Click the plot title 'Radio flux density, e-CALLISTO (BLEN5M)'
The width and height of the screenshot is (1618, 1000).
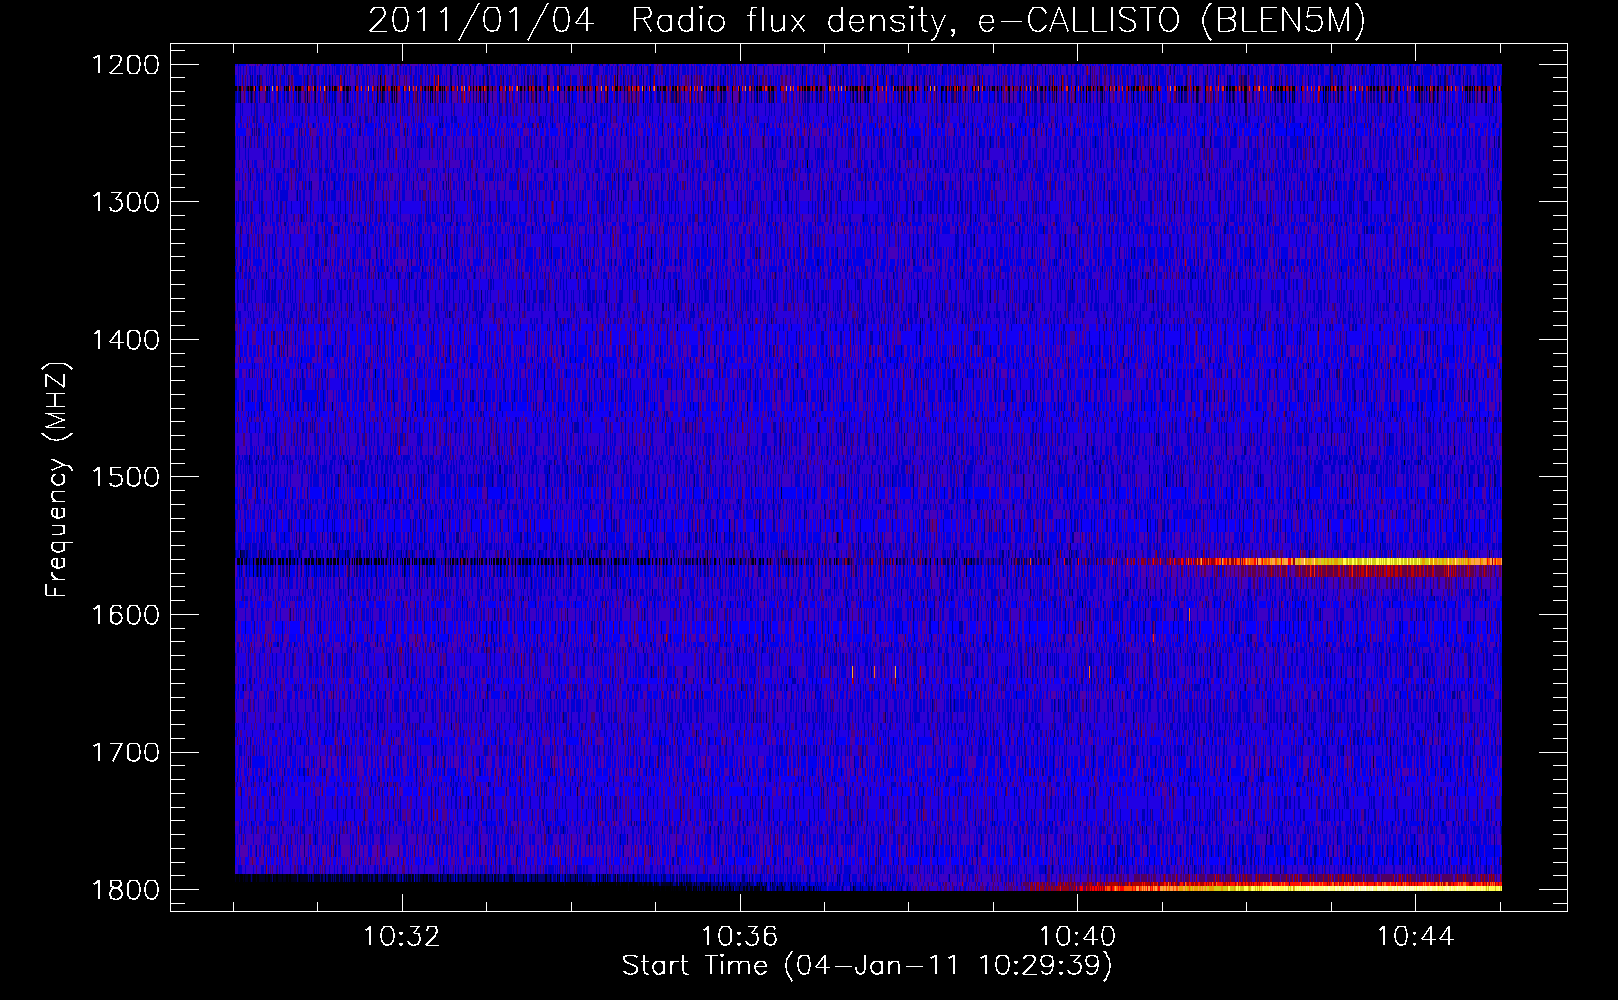998,21
